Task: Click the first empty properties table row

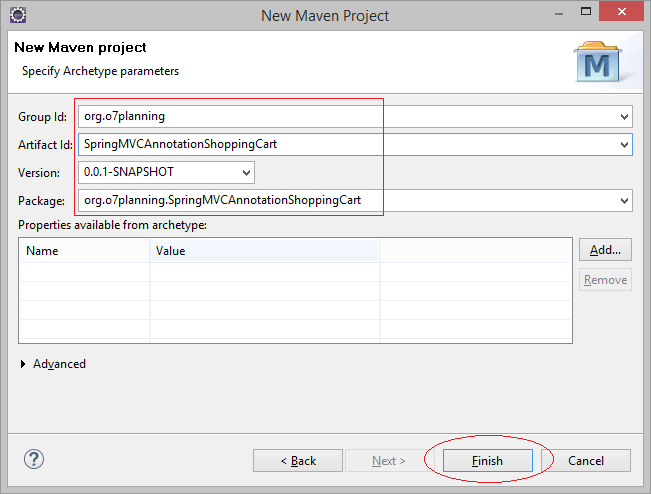Action: 295,272
